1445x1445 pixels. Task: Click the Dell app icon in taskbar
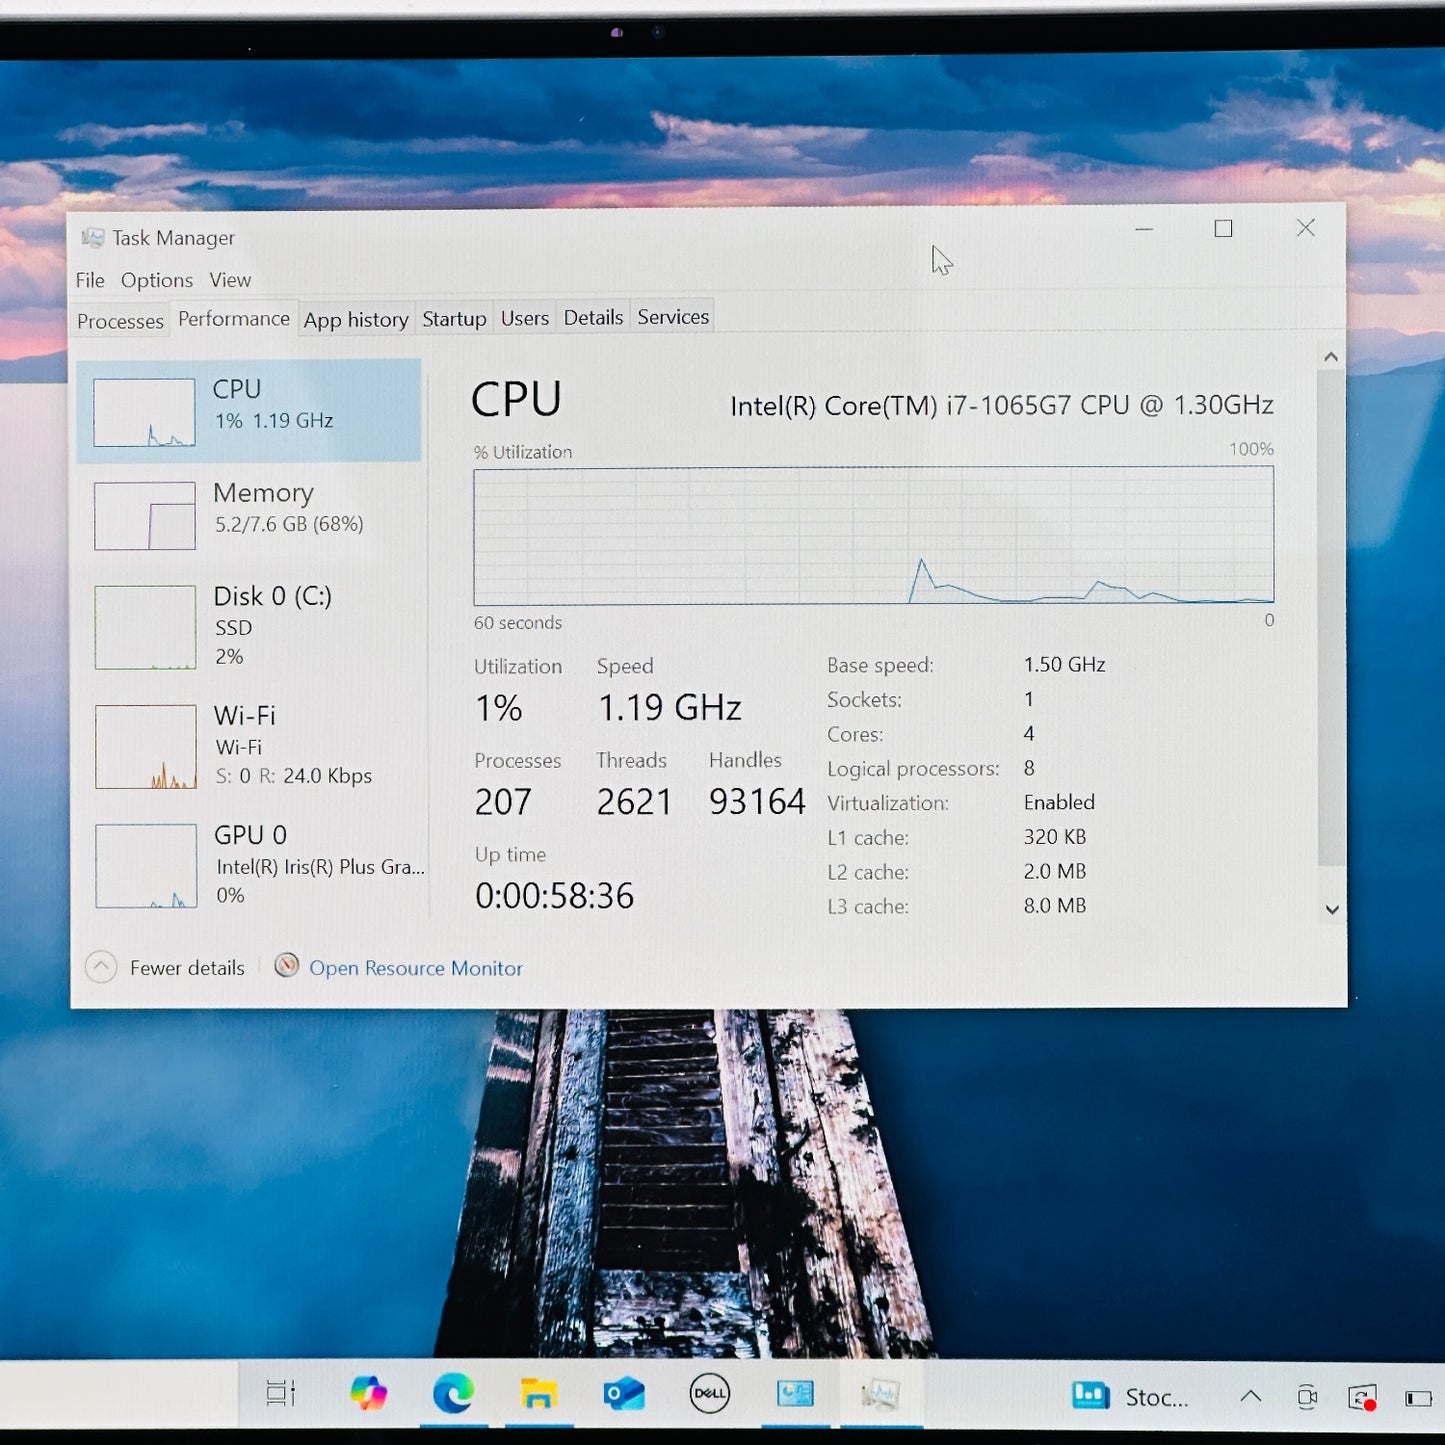710,1393
